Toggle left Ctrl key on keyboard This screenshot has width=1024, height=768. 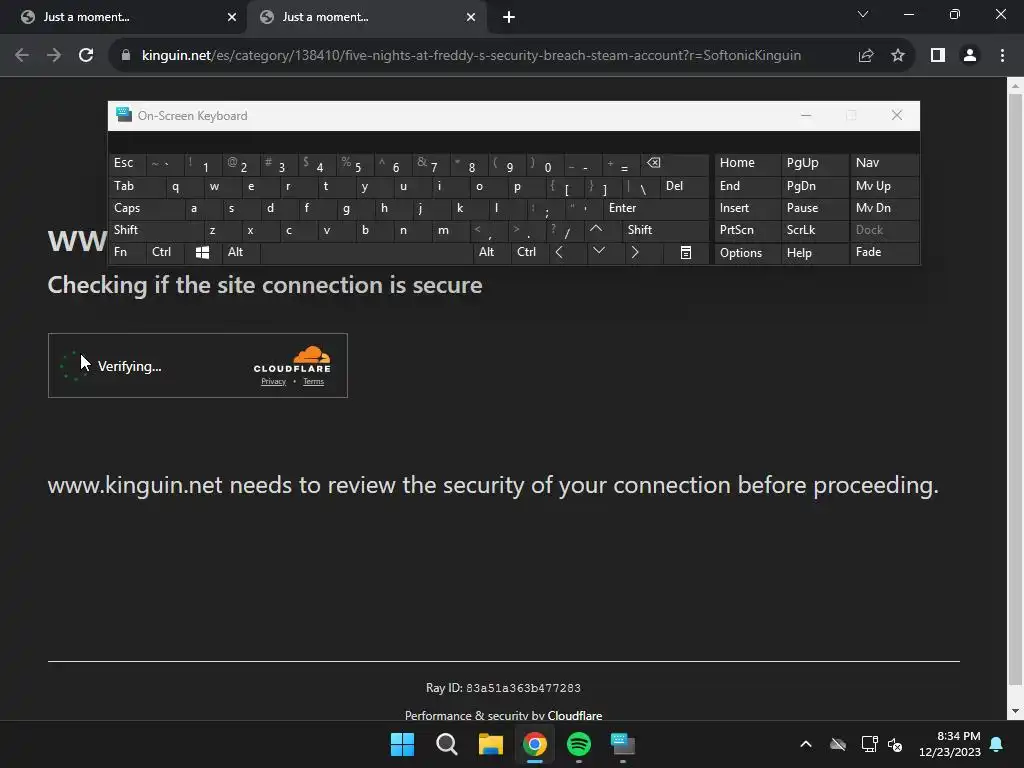pyautogui.click(x=165, y=252)
